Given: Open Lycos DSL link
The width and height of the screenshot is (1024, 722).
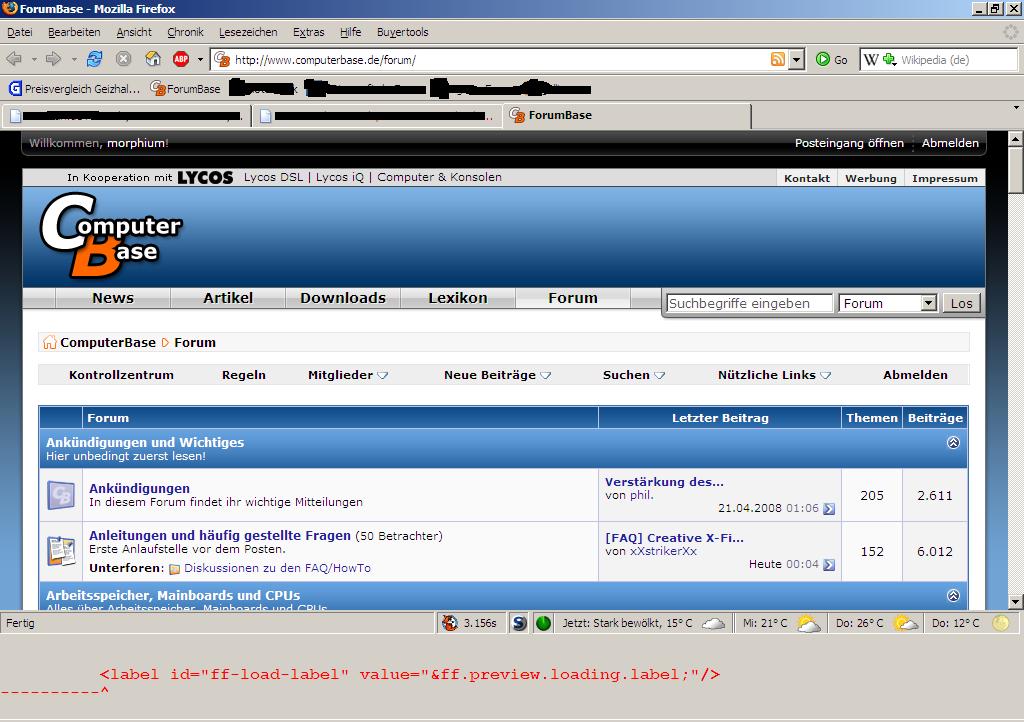Looking at the screenshot, I should (x=274, y=177).
